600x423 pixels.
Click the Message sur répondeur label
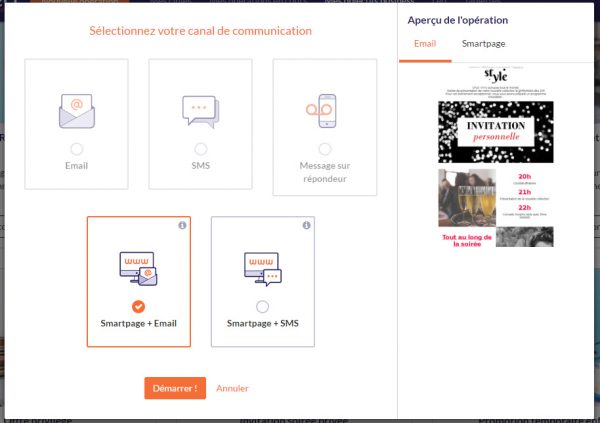325,172
